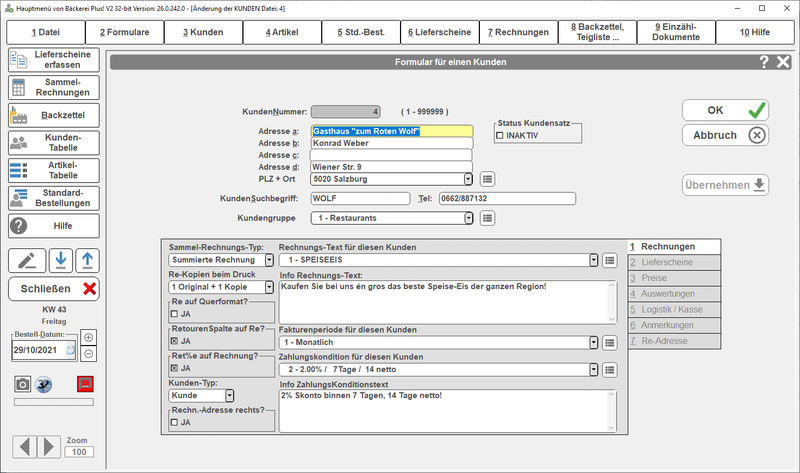
Task: Switch to the Logistik / Kasse tab
Action: (x=674, y=310)
